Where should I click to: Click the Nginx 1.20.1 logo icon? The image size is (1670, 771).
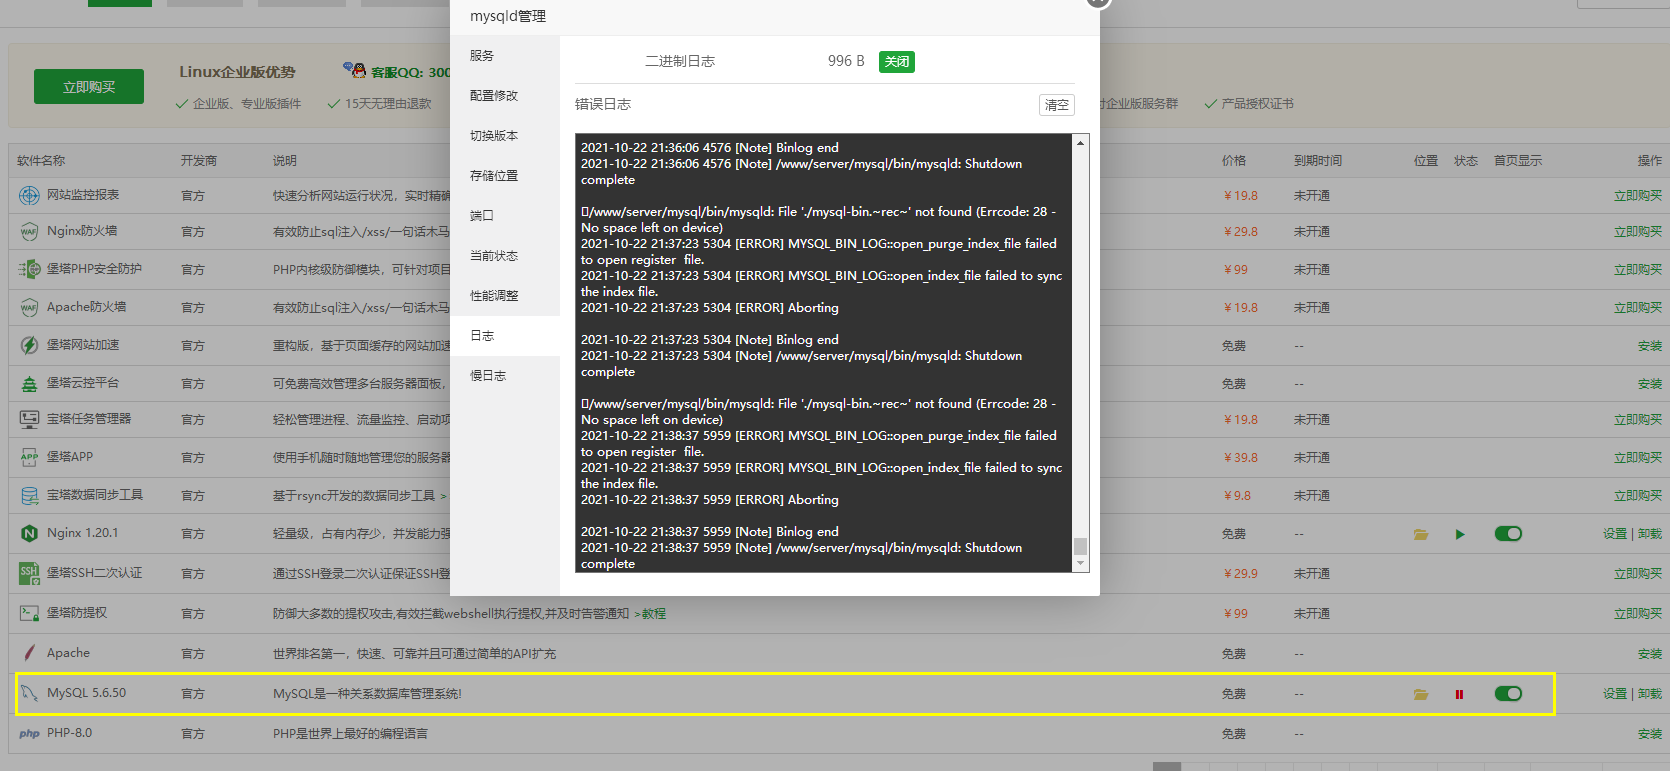click(29, 533)
